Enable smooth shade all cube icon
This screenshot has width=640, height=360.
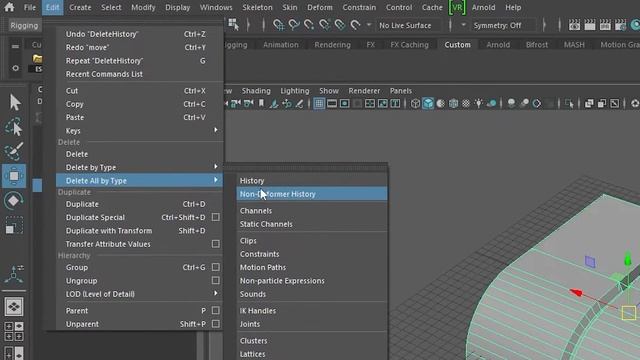click(428, 104)
